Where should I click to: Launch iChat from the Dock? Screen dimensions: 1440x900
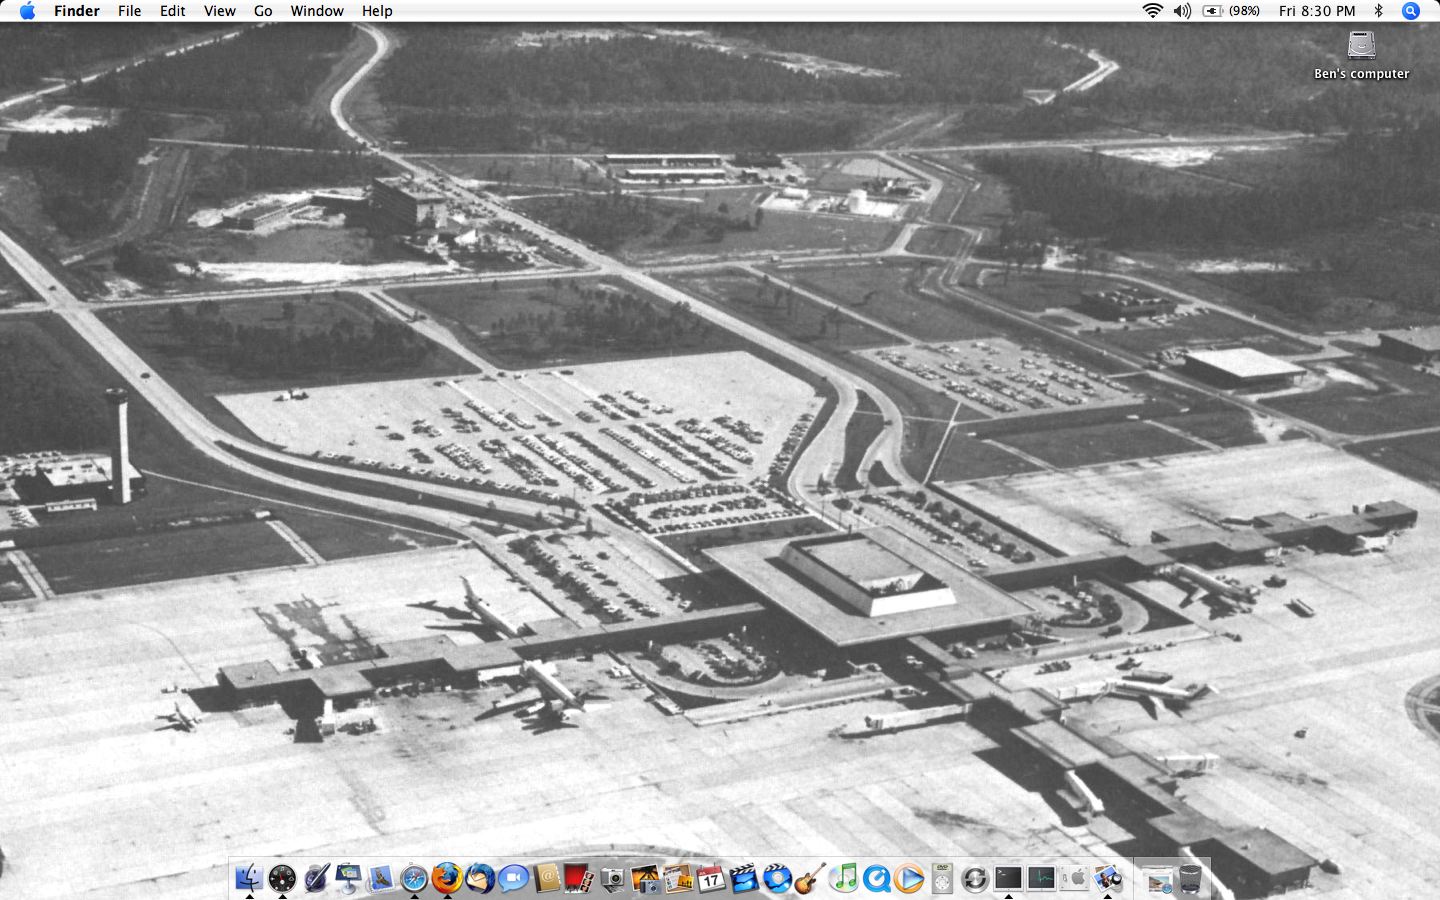[513, 878]
